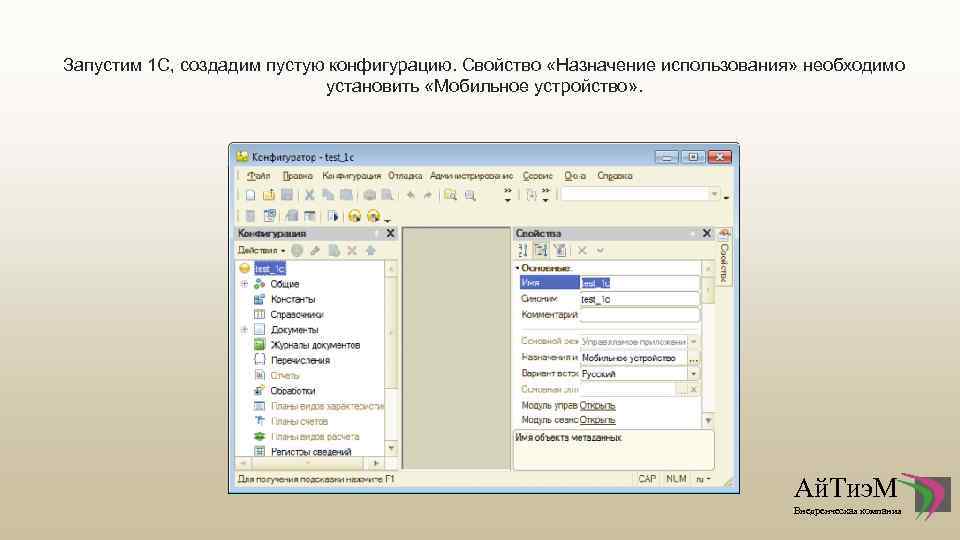Click right arrow of configuration tree horizontal scrollbar
Screen dimensions: 960x540
pos(376,463)
